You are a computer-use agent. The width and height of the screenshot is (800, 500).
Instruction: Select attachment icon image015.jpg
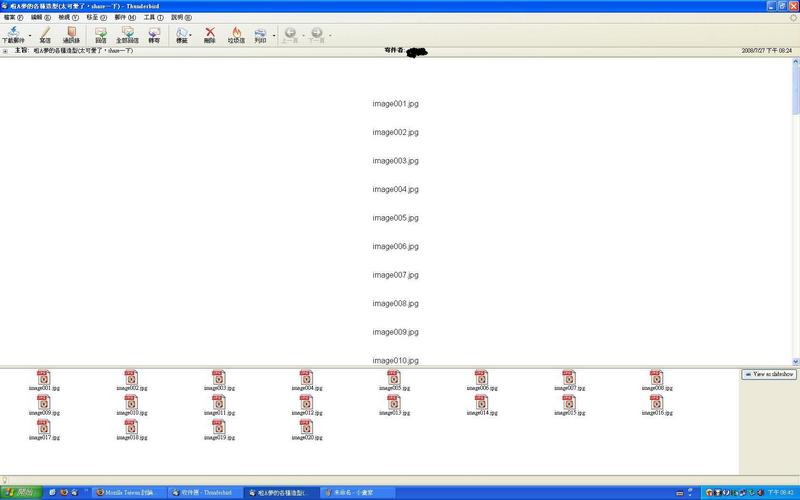(569, 402)
